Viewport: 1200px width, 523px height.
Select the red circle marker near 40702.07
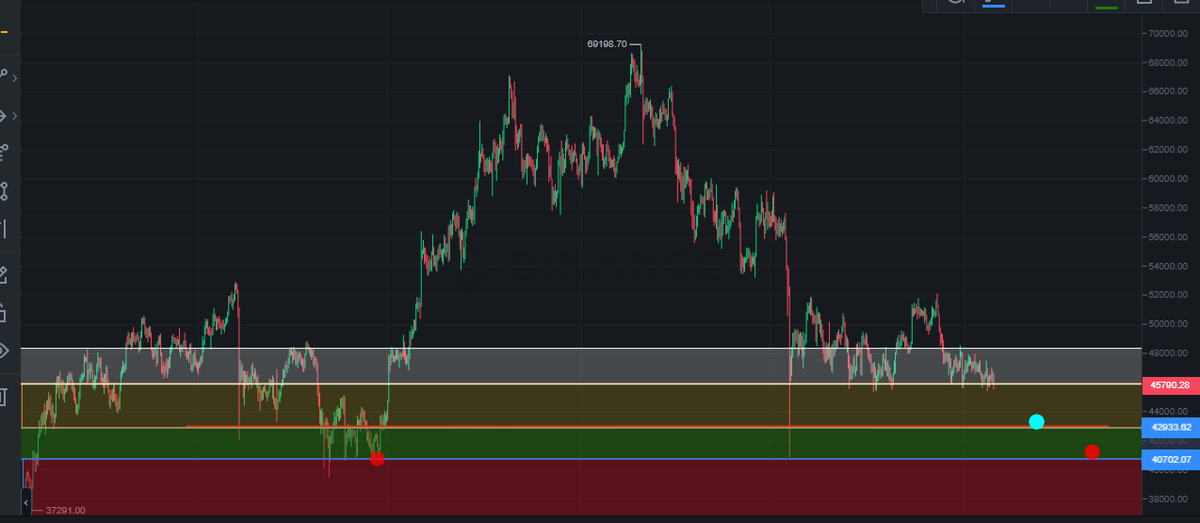click(1092, 452)
